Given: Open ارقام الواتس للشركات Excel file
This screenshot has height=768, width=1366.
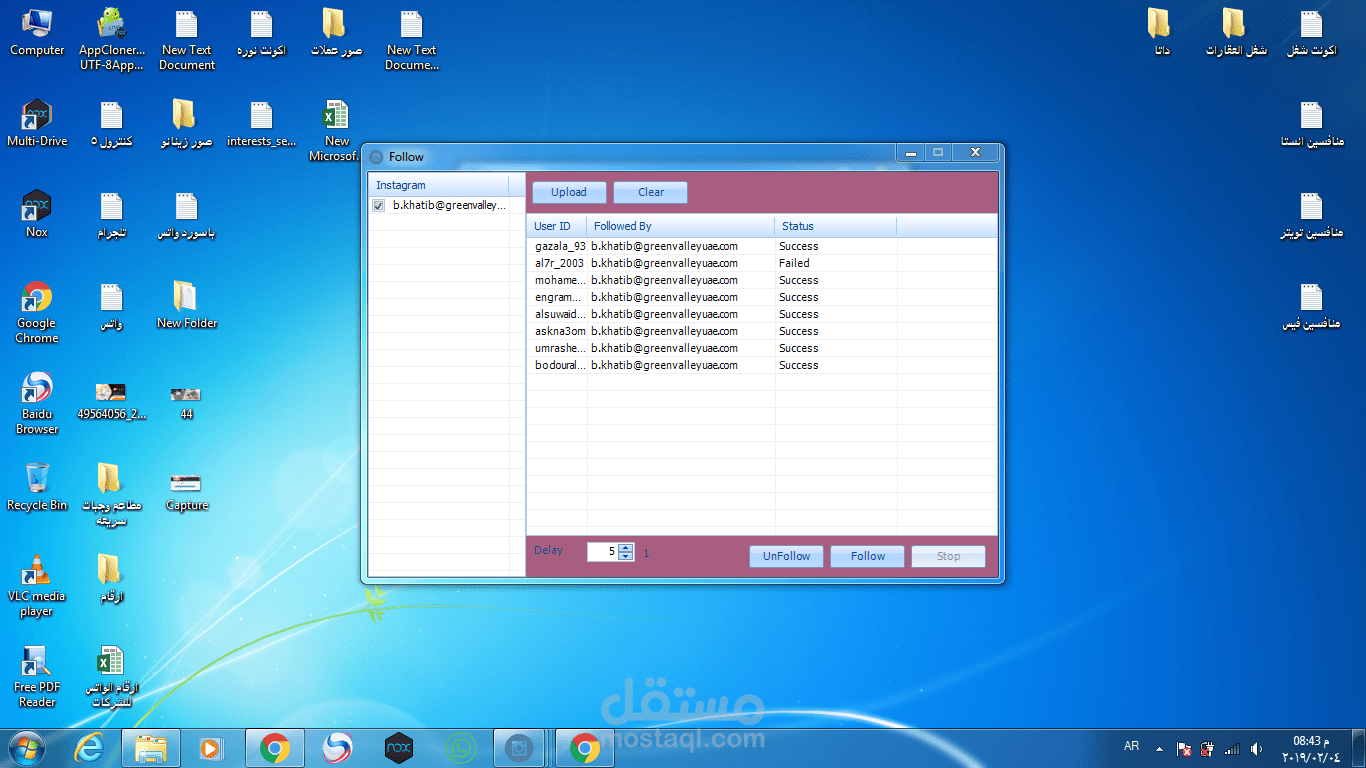Looking at the screenshot, I should click(x=112, y=676).
